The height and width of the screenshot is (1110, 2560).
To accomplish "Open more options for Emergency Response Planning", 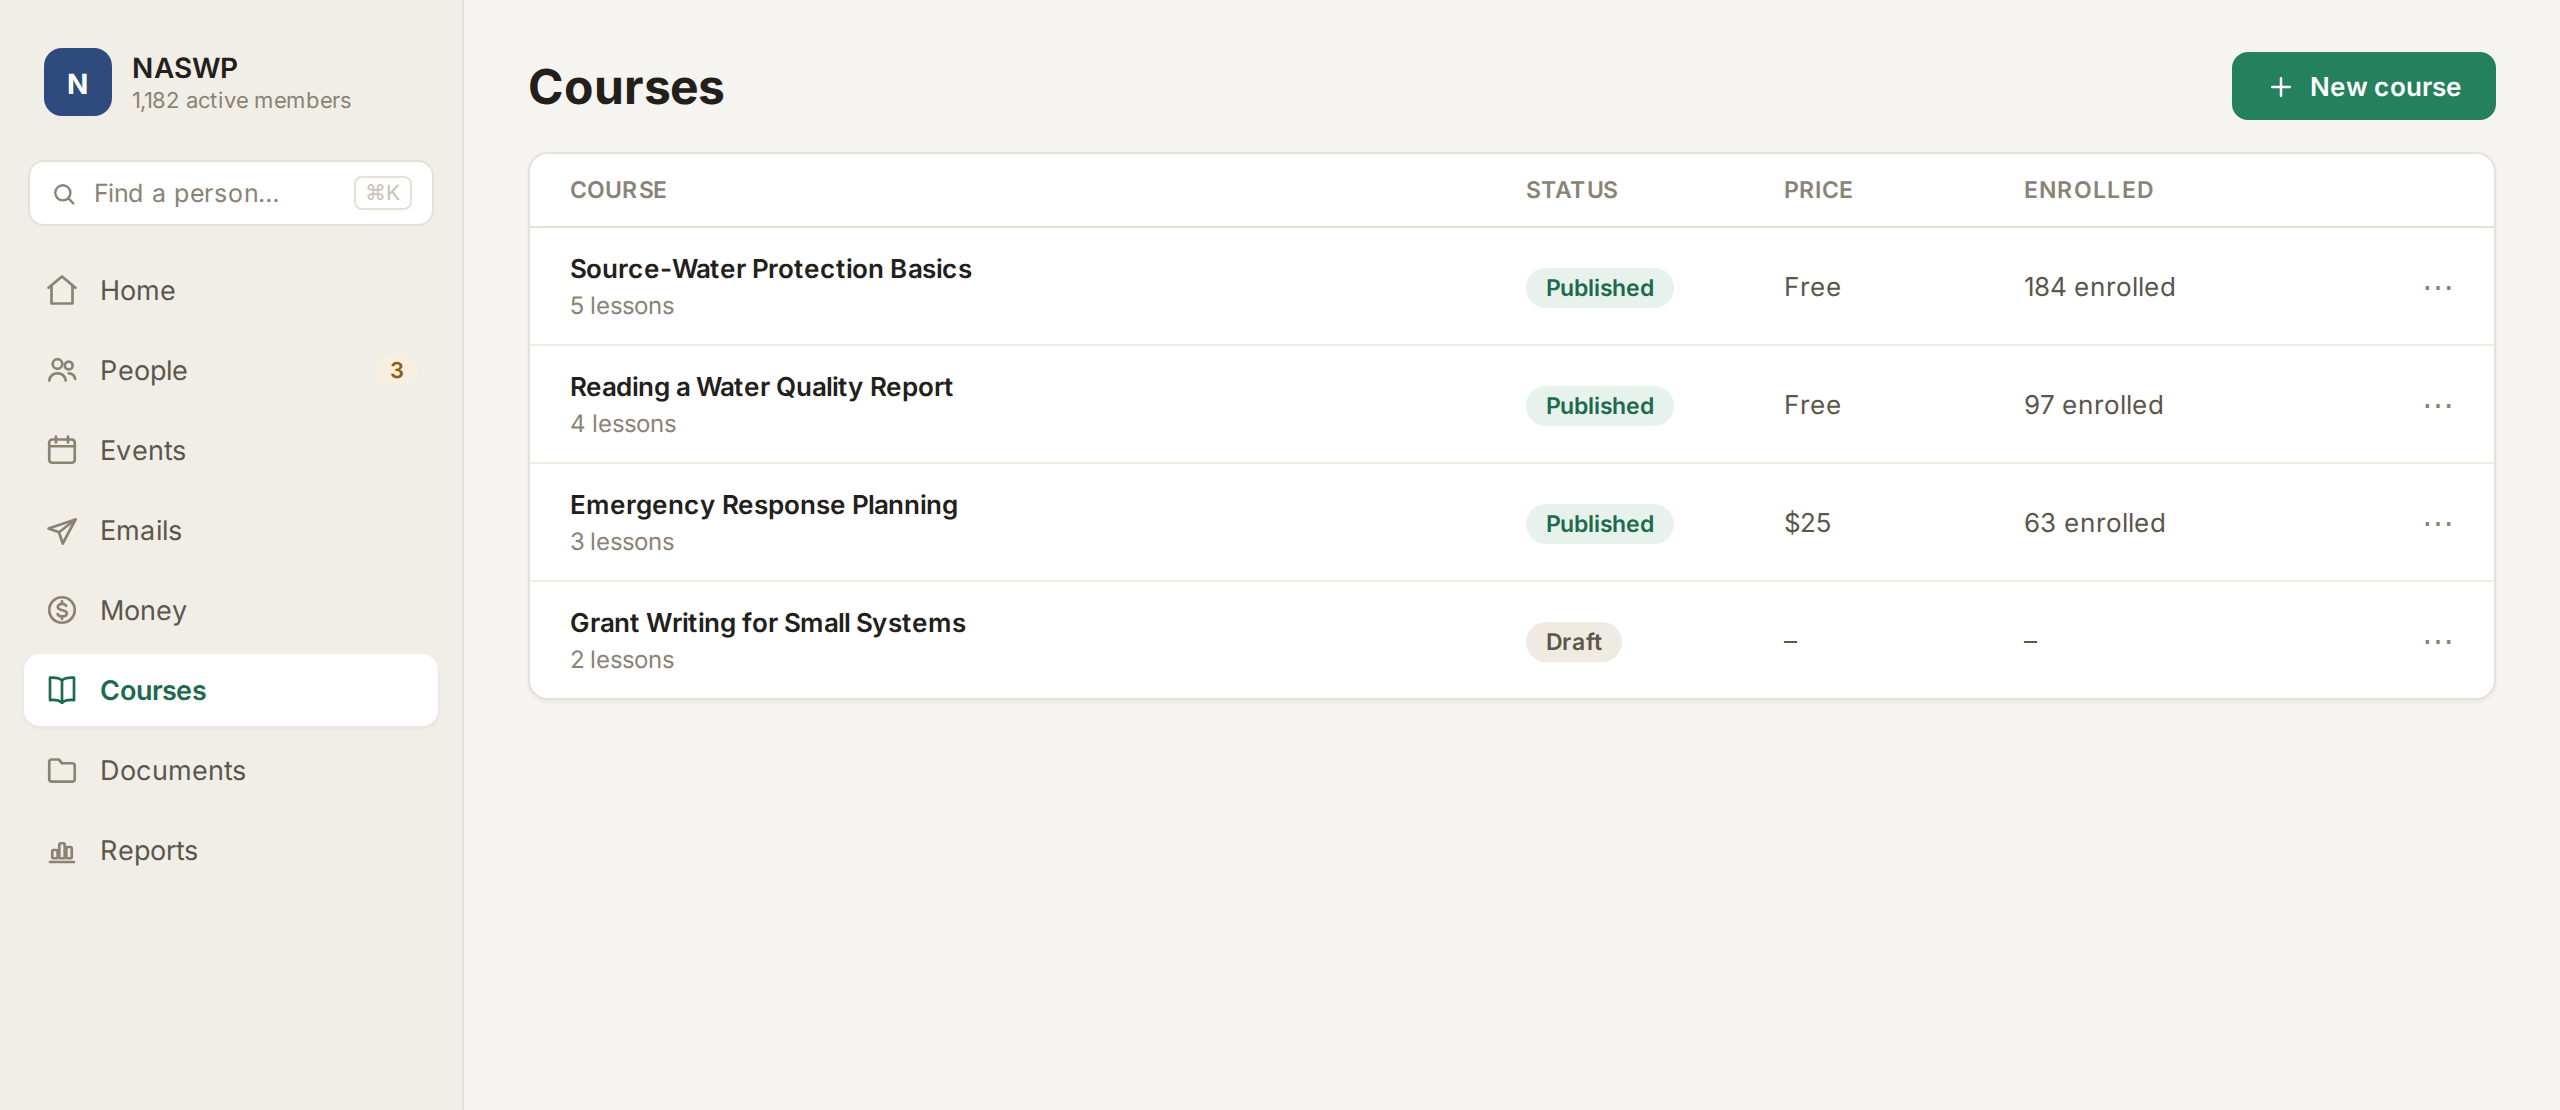I will point(2438,524).
